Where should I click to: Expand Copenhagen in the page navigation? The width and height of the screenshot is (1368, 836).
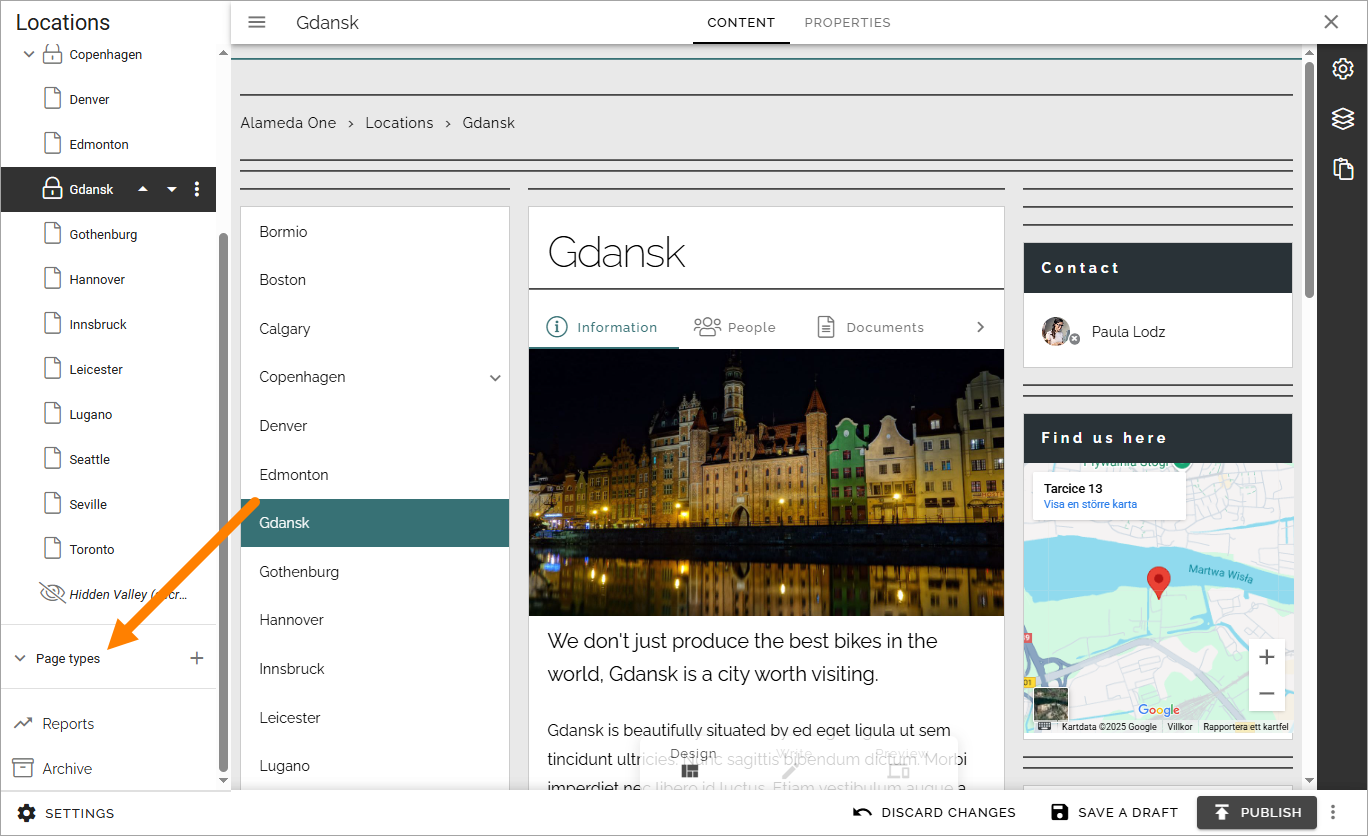tap(495, 378)
